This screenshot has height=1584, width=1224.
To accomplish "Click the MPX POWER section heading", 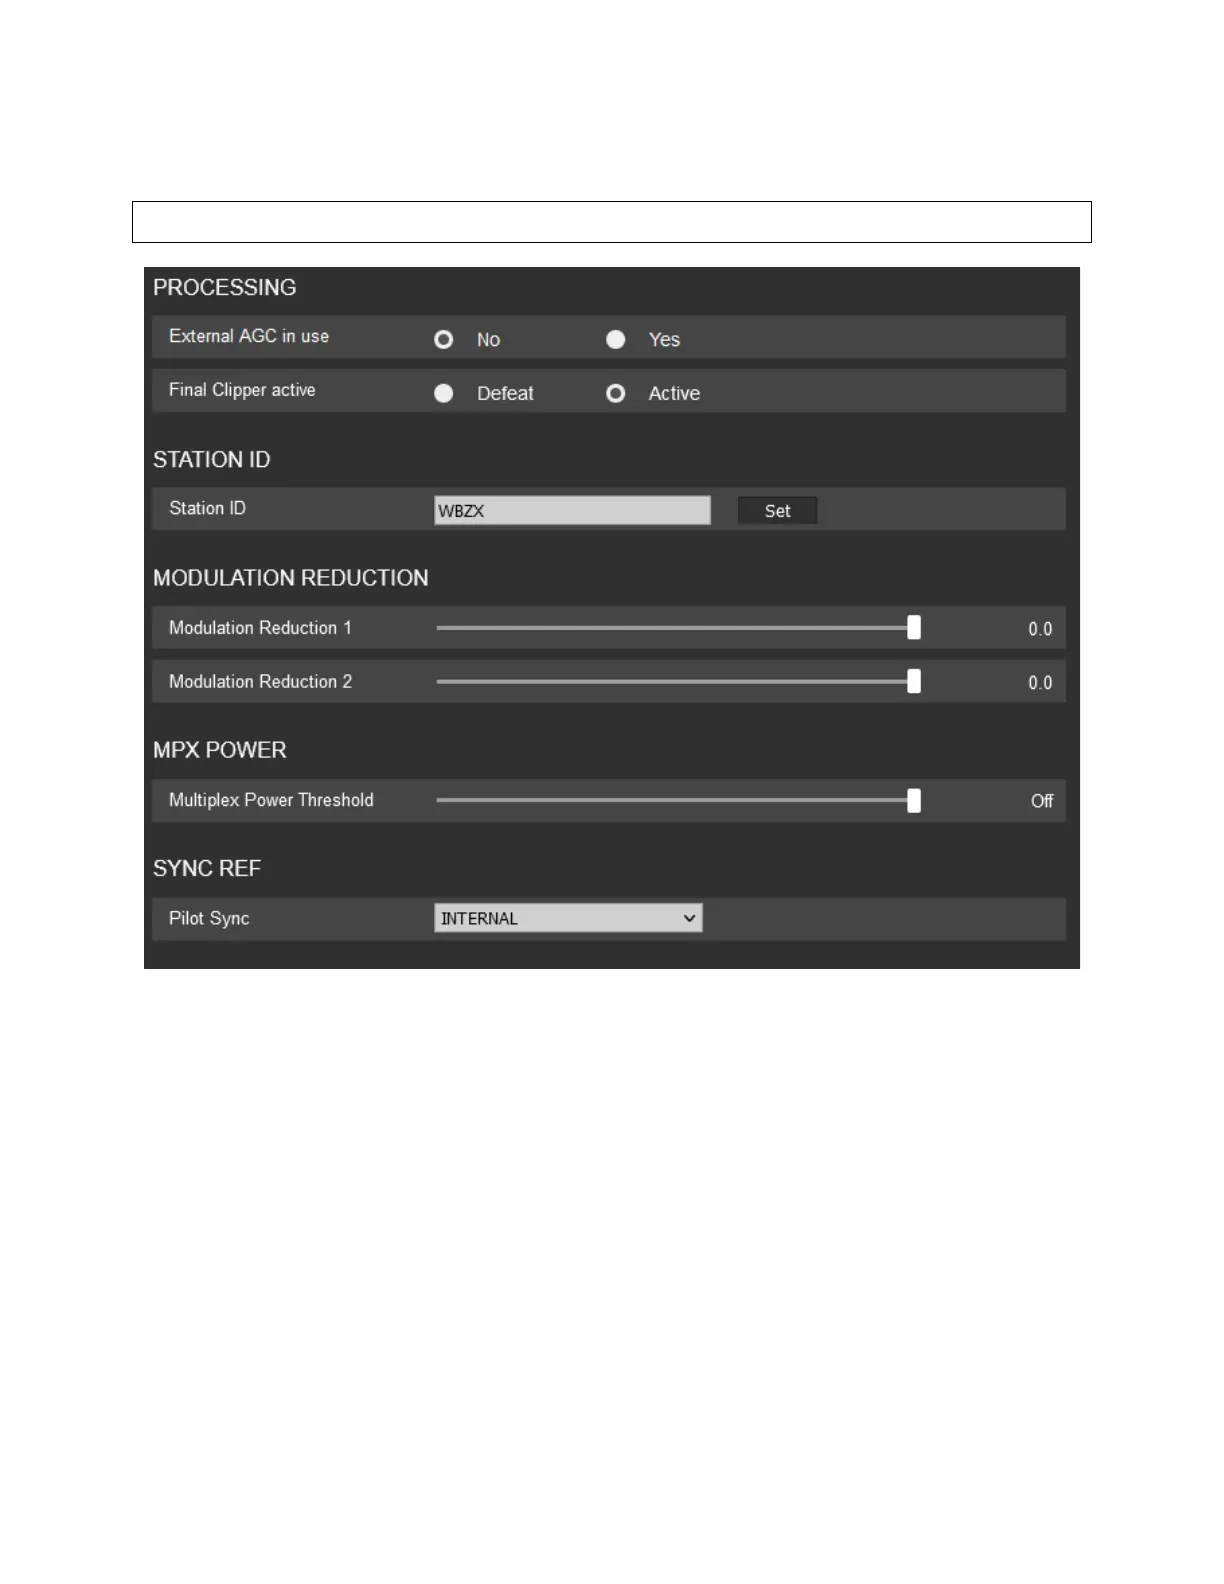I will point(220,750).
